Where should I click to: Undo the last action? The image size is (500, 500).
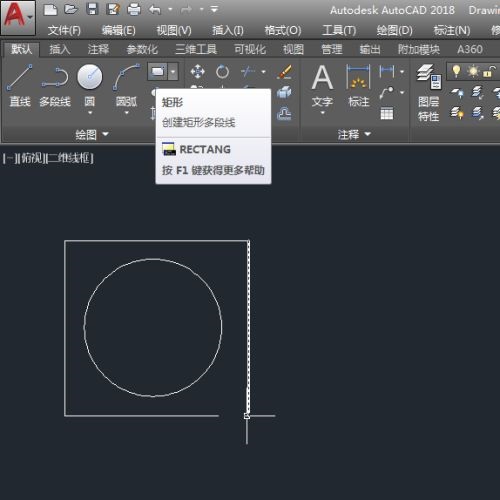[x=155, y=9]
